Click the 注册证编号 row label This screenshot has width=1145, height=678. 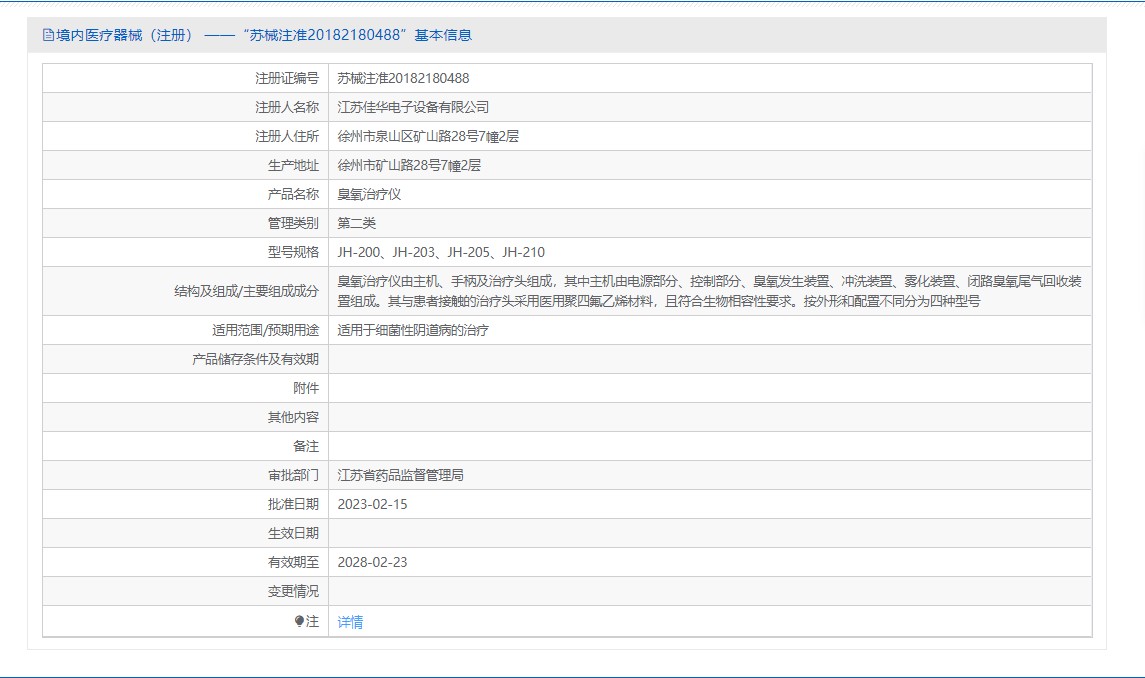(287, 78)
